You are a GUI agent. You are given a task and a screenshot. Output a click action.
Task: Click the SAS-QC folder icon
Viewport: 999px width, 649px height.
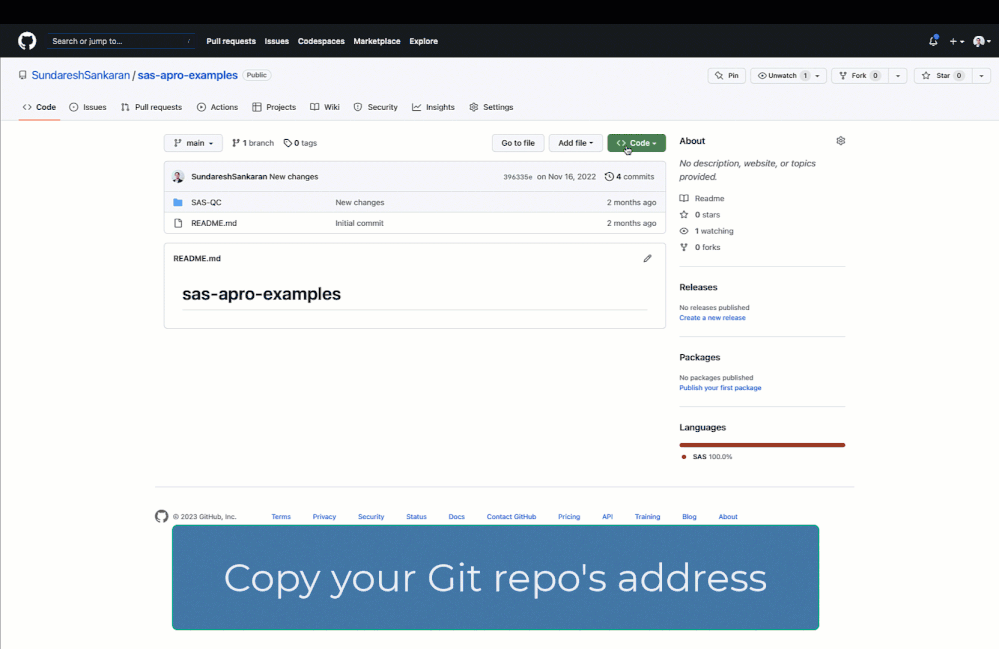[178, 203]
